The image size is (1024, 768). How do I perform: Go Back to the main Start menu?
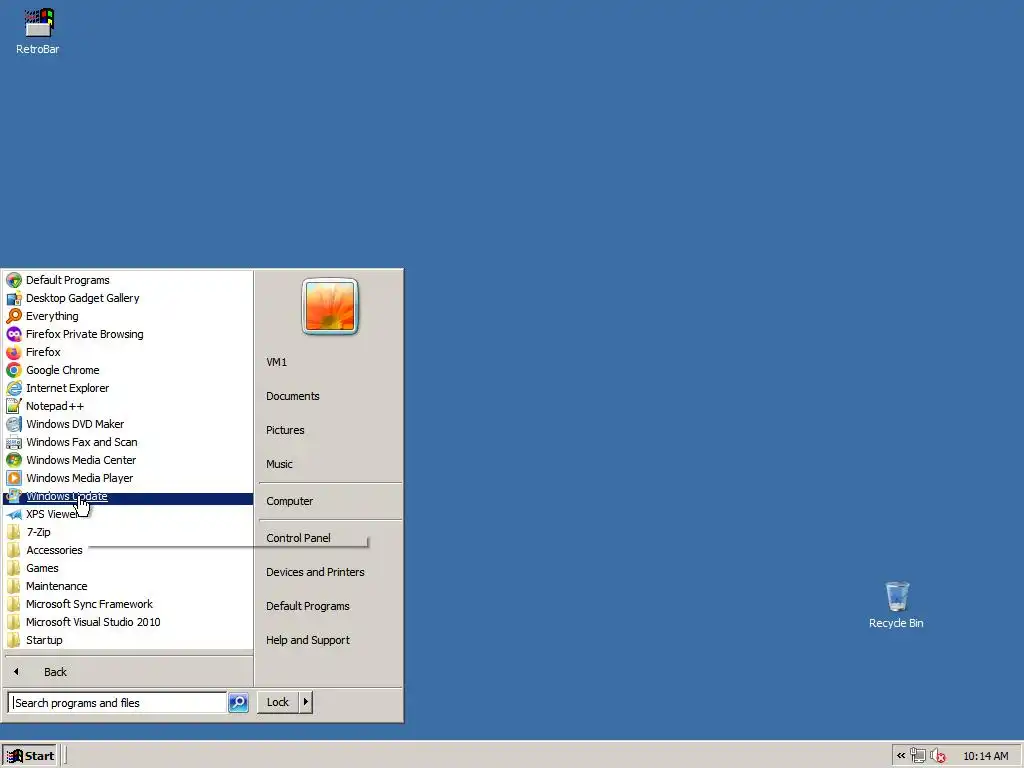[129, 672]
